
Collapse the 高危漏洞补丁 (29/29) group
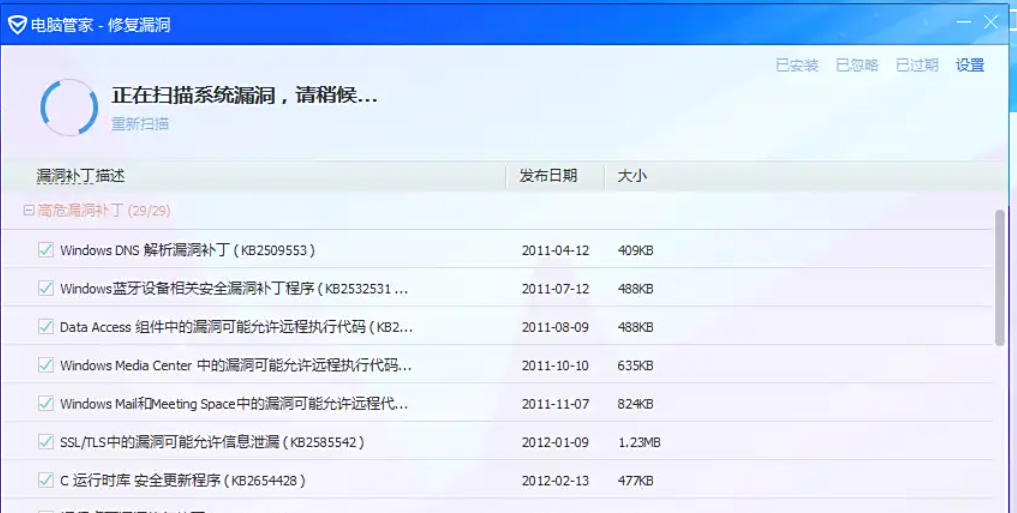coord(29,211)
